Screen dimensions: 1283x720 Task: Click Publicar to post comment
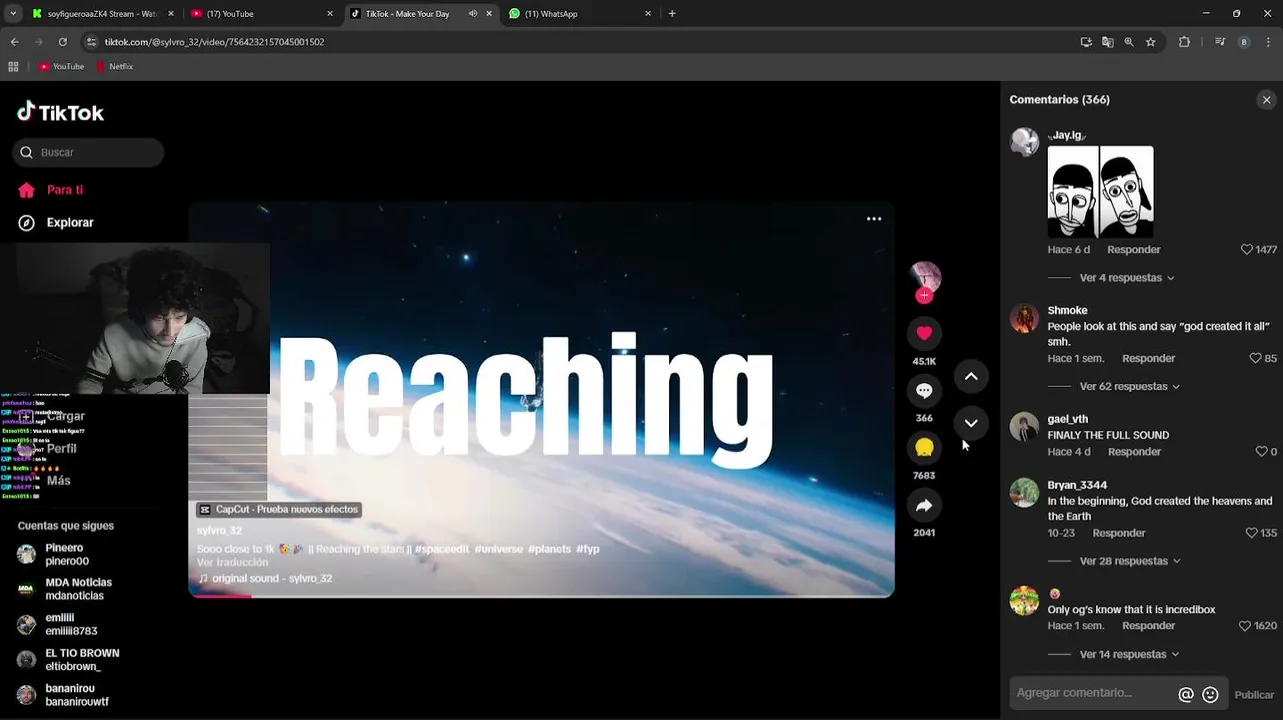[x=1254, y=695]
